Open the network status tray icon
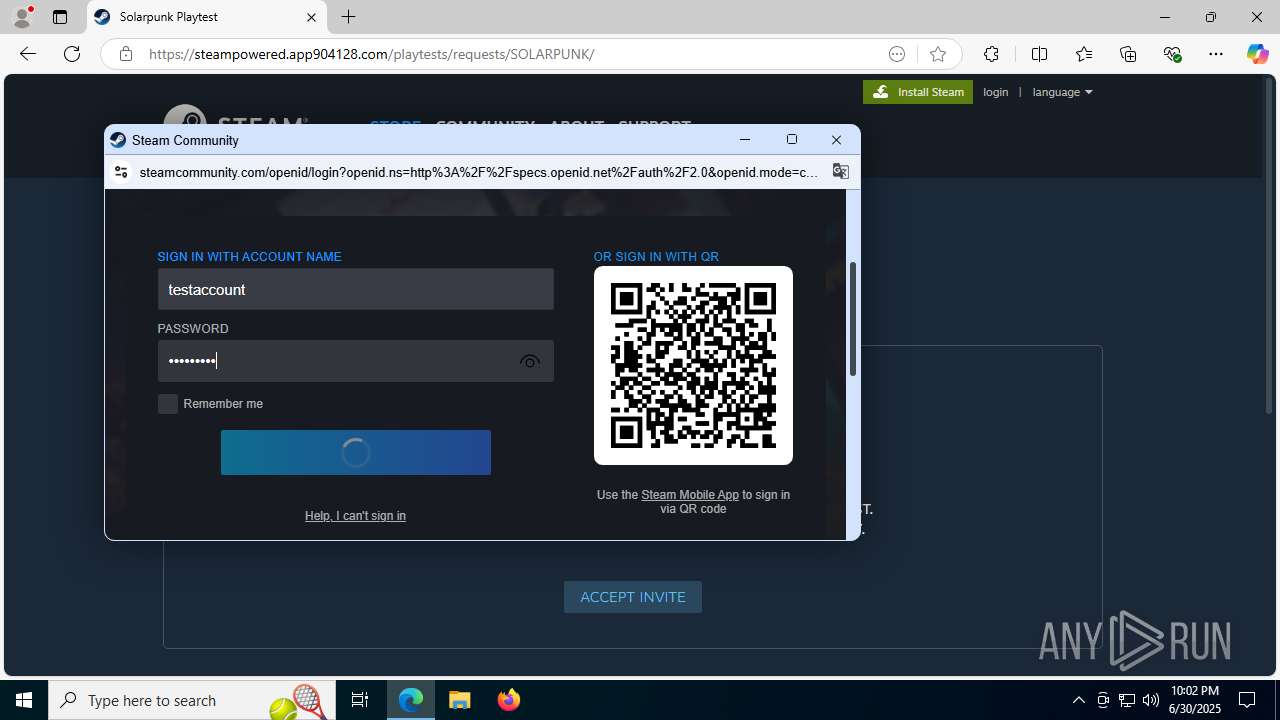The width and height of the screenshot is (1280, 720). (x=1127, y=700)
